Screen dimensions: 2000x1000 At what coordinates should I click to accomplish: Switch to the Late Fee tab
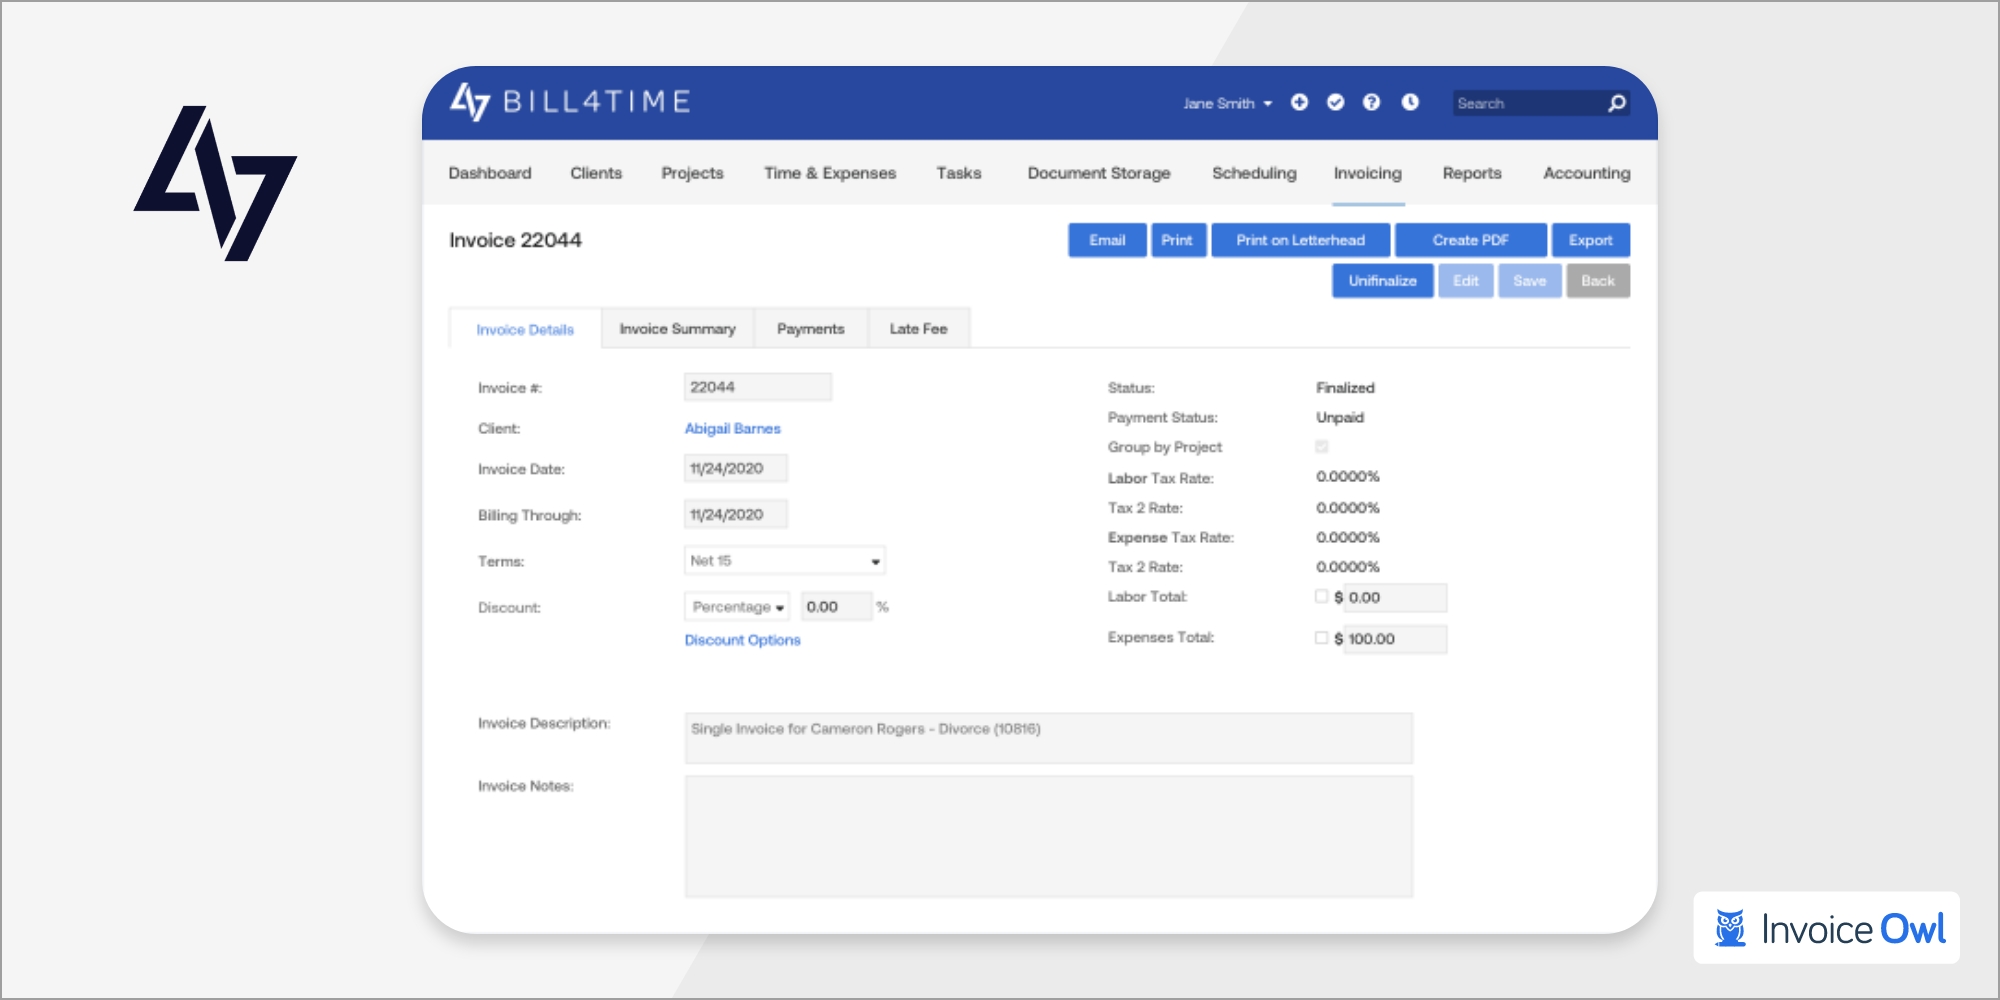tap(918, 329)
